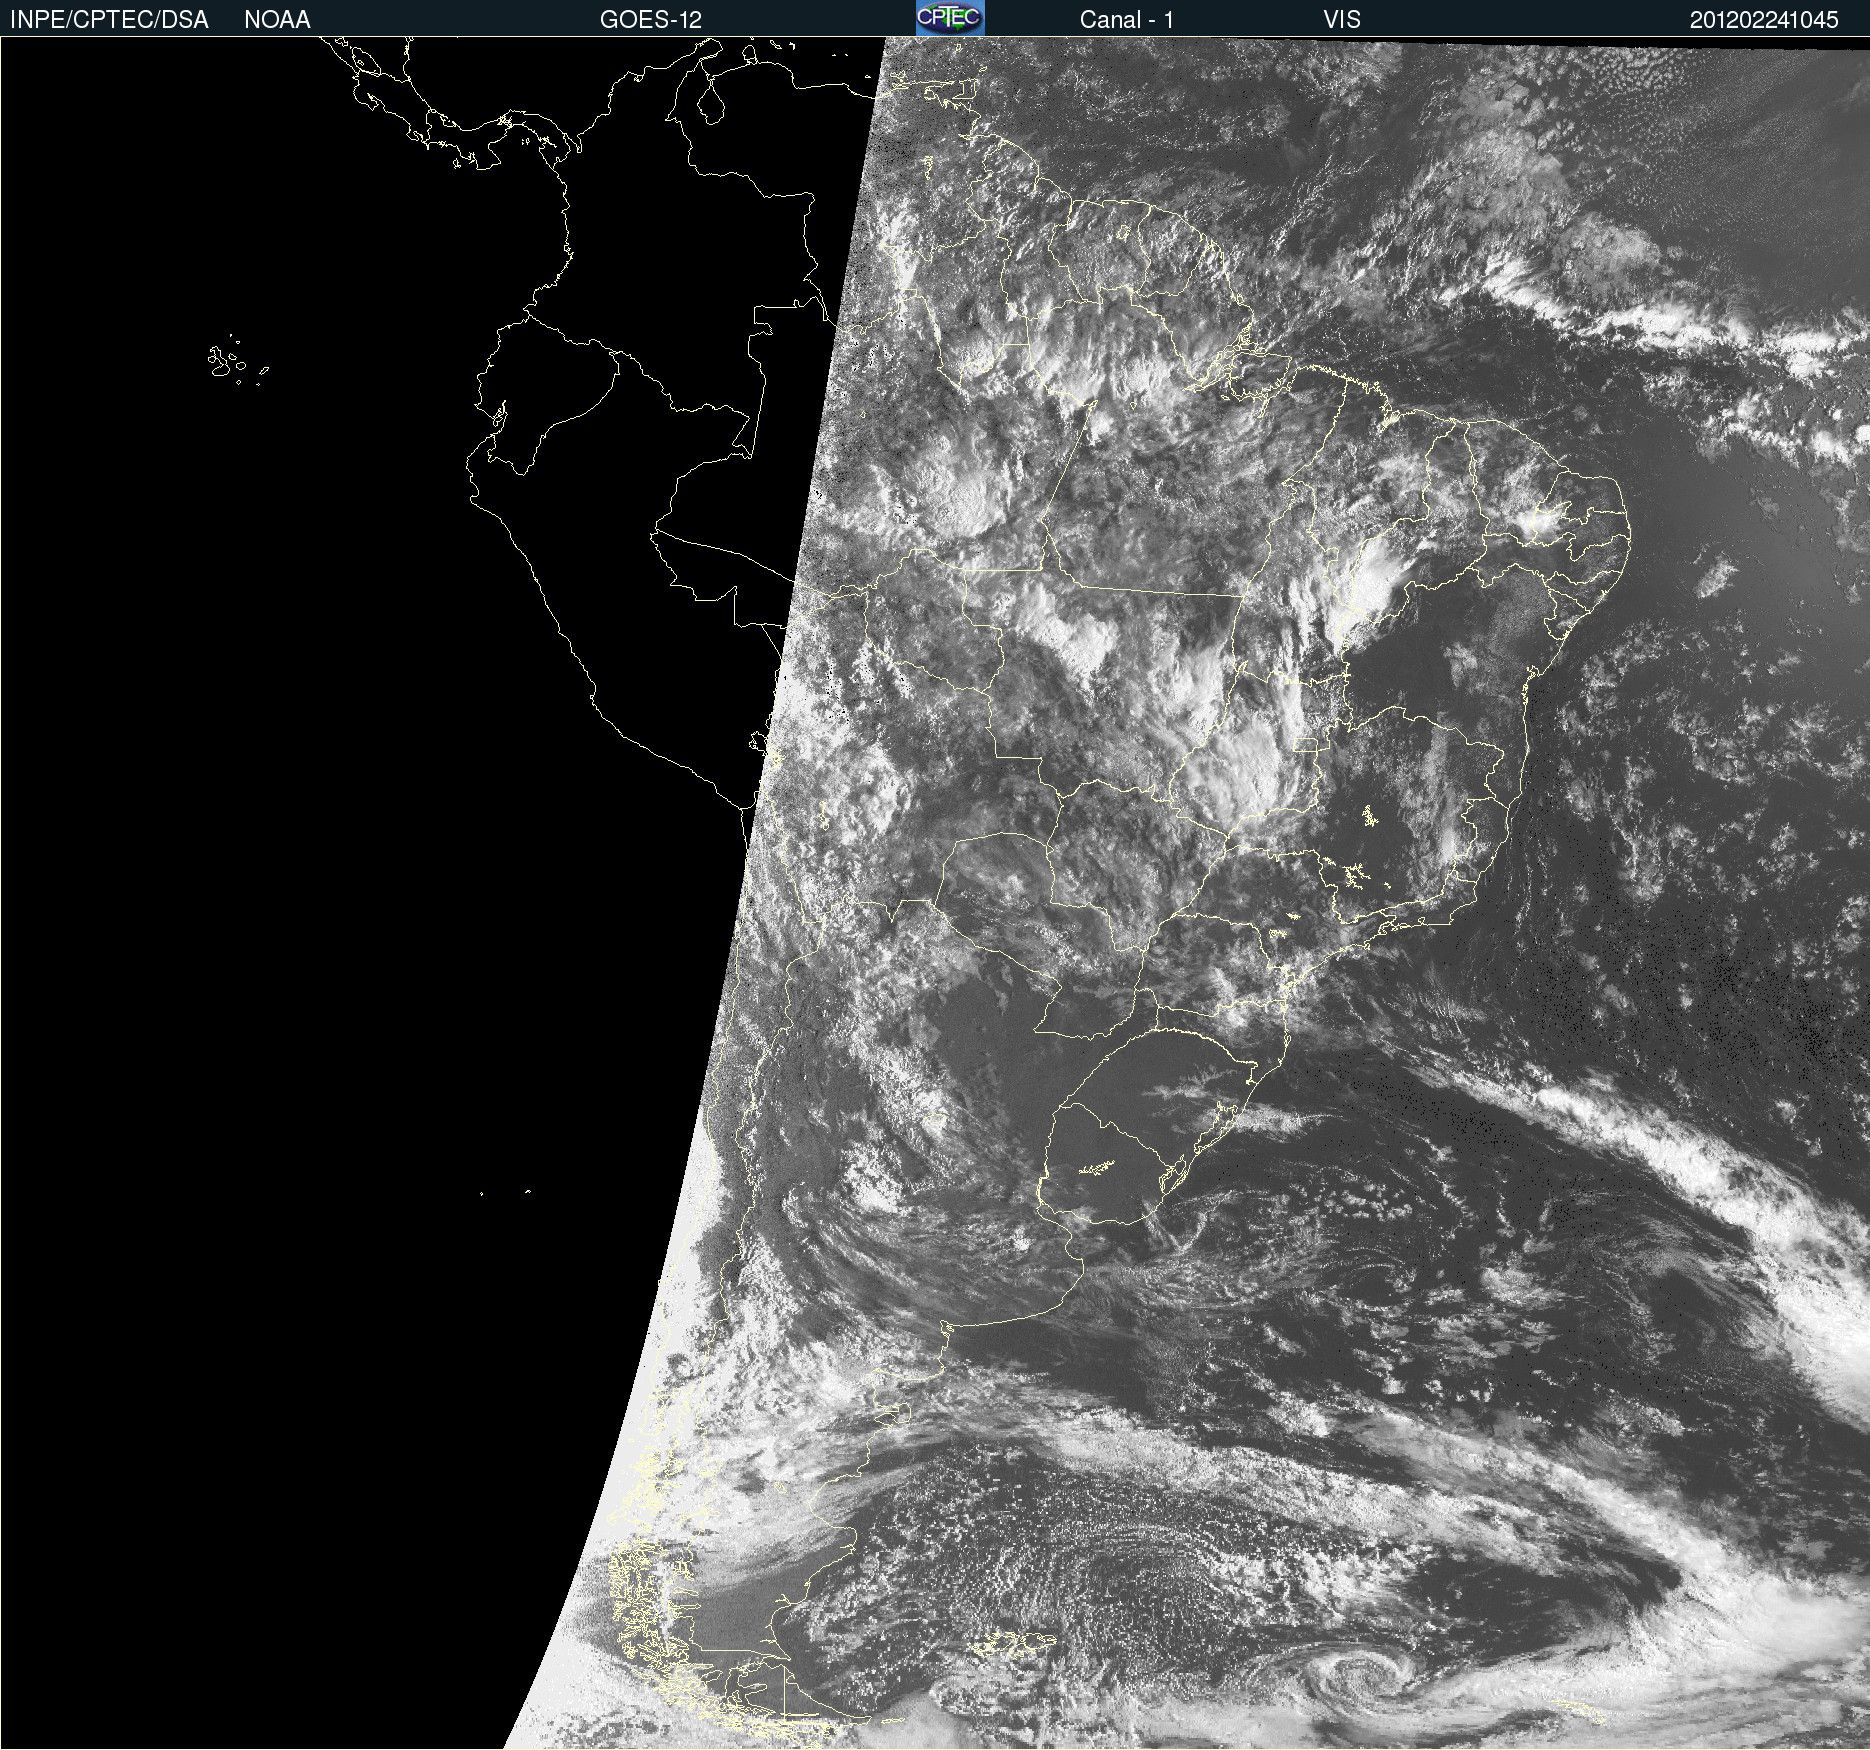This screenshot has width=1870, height=1750.
Task: Click the CPTEC logo in header
Action: click(950, 18)
